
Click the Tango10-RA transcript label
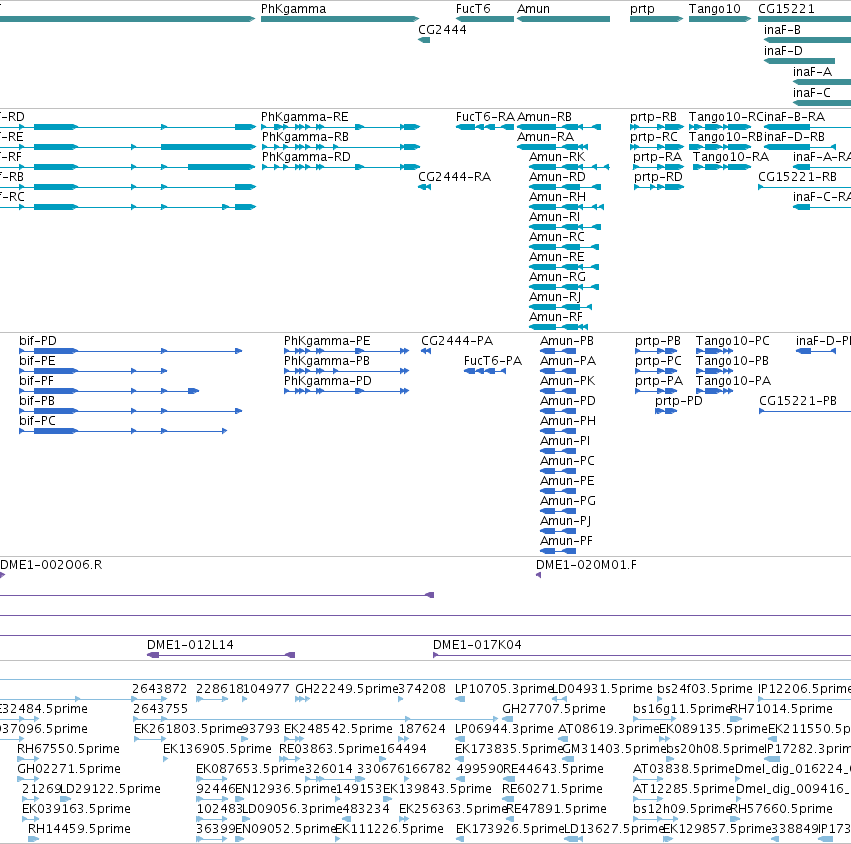[731, 157]
